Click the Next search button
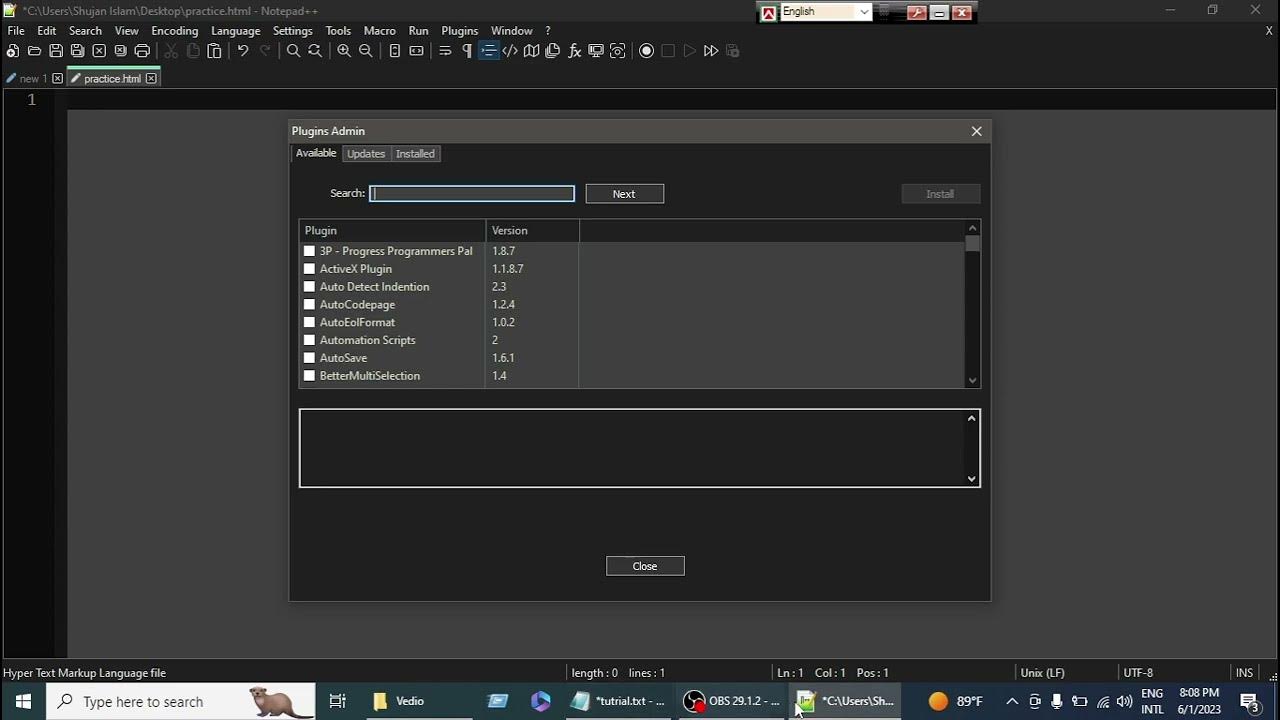Image resolution: width=1280 pixels, height=720 pixels. point(624,194)
